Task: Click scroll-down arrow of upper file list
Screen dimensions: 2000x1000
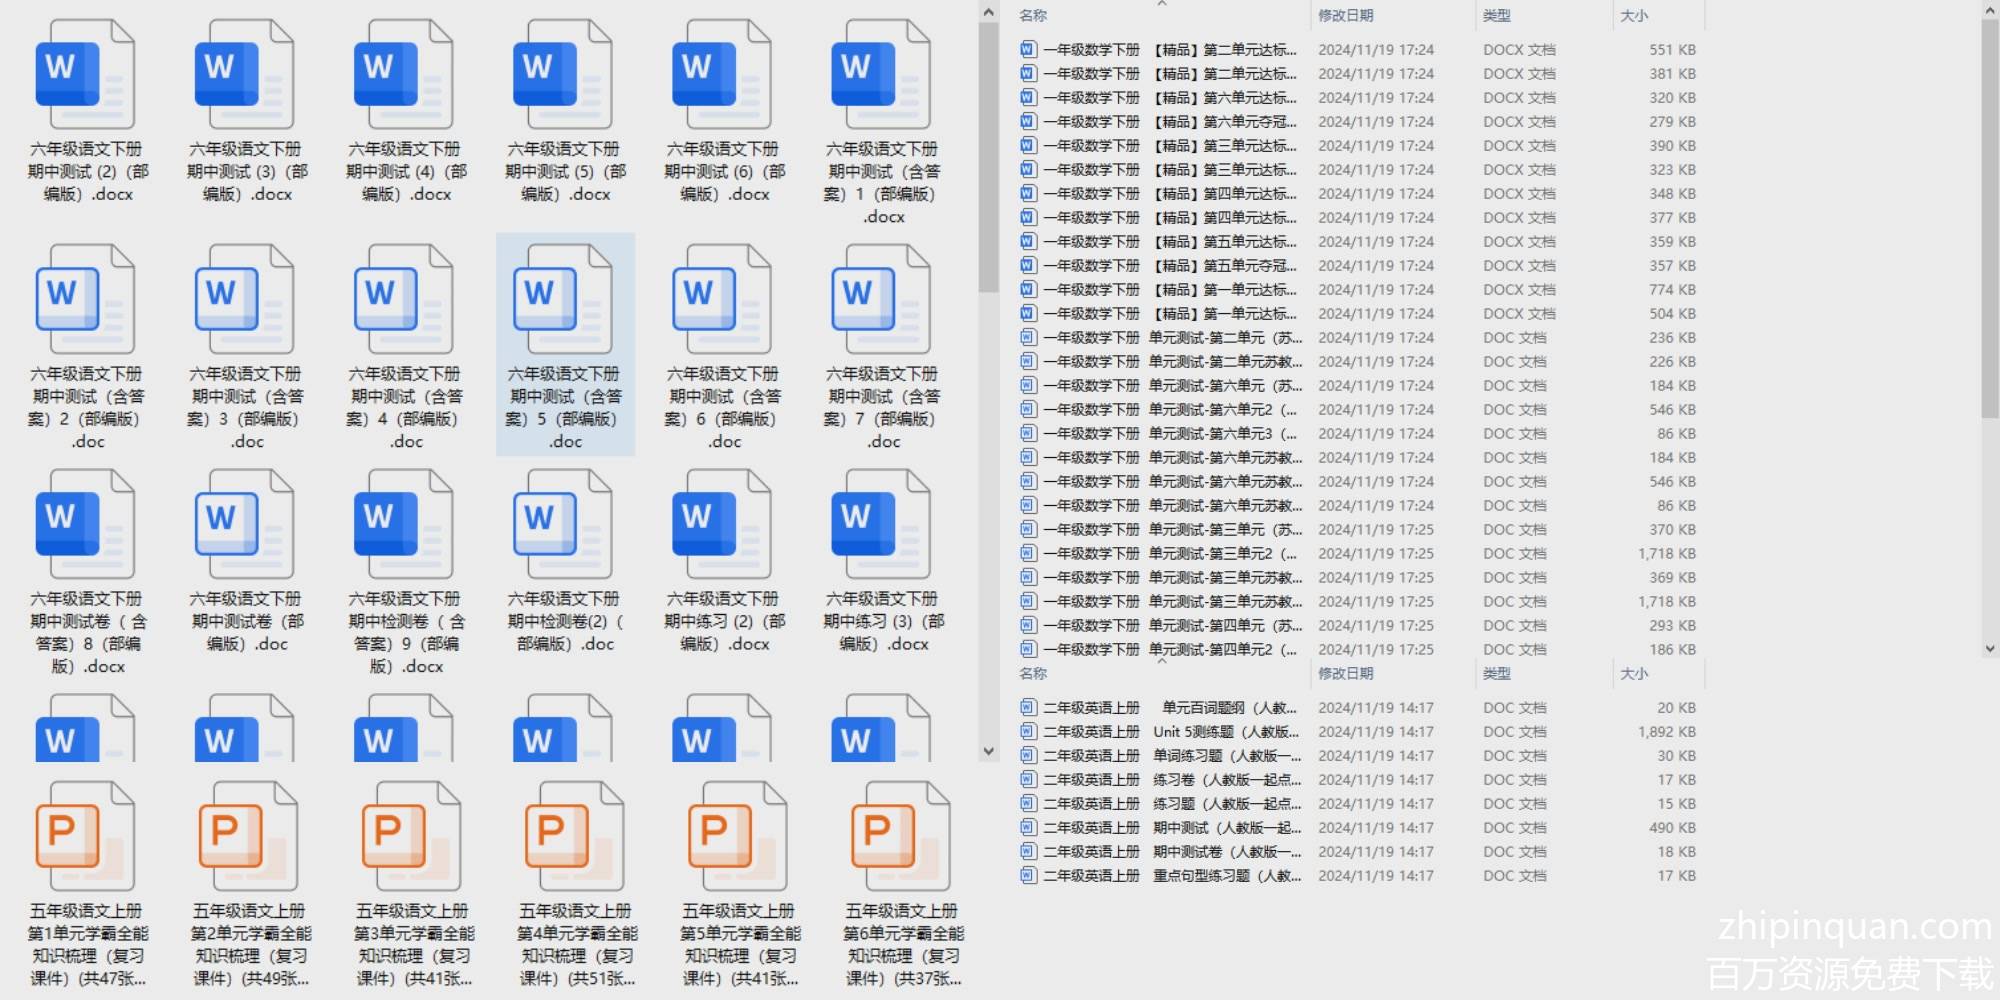Action: point(1989,648)
